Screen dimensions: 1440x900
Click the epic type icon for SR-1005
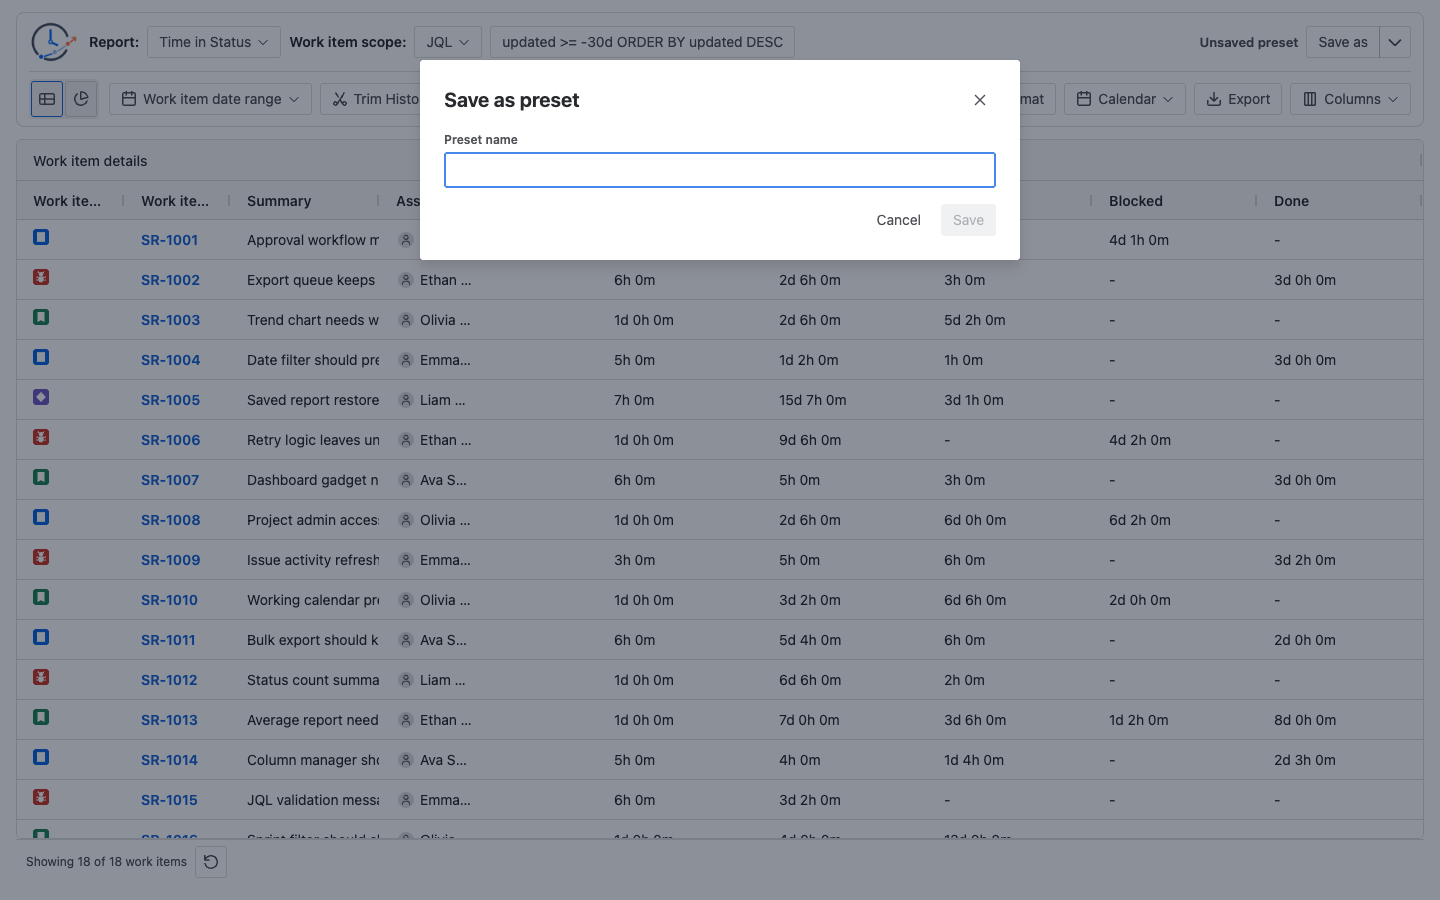(41, 397)
